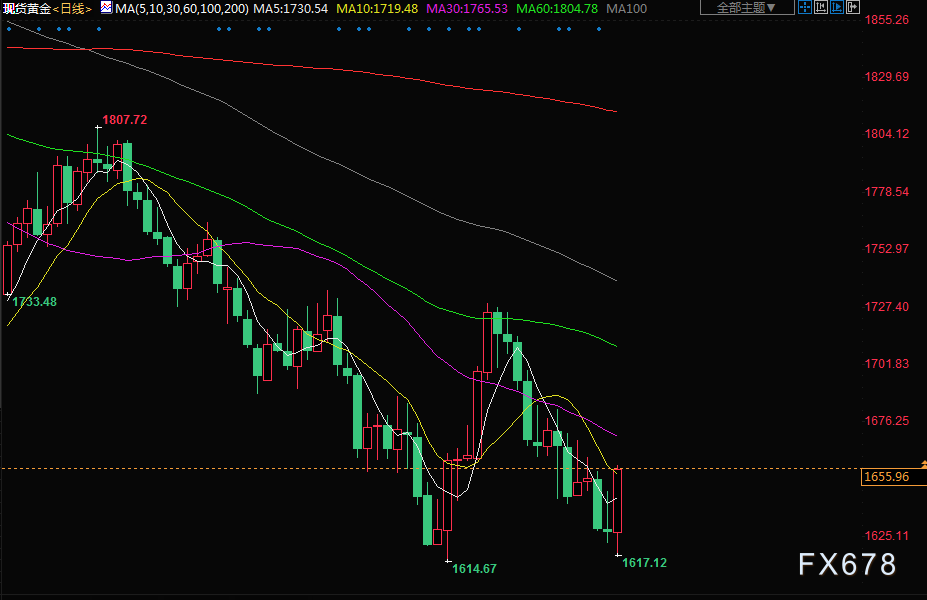The height and width of the screenshot is (600, 927).
Task: Select the MA5:1730.54 white label
Action: (290, 9)
